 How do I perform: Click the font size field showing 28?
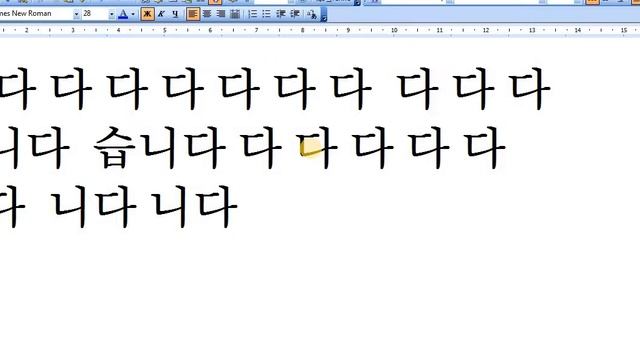[x=95, y=14]
